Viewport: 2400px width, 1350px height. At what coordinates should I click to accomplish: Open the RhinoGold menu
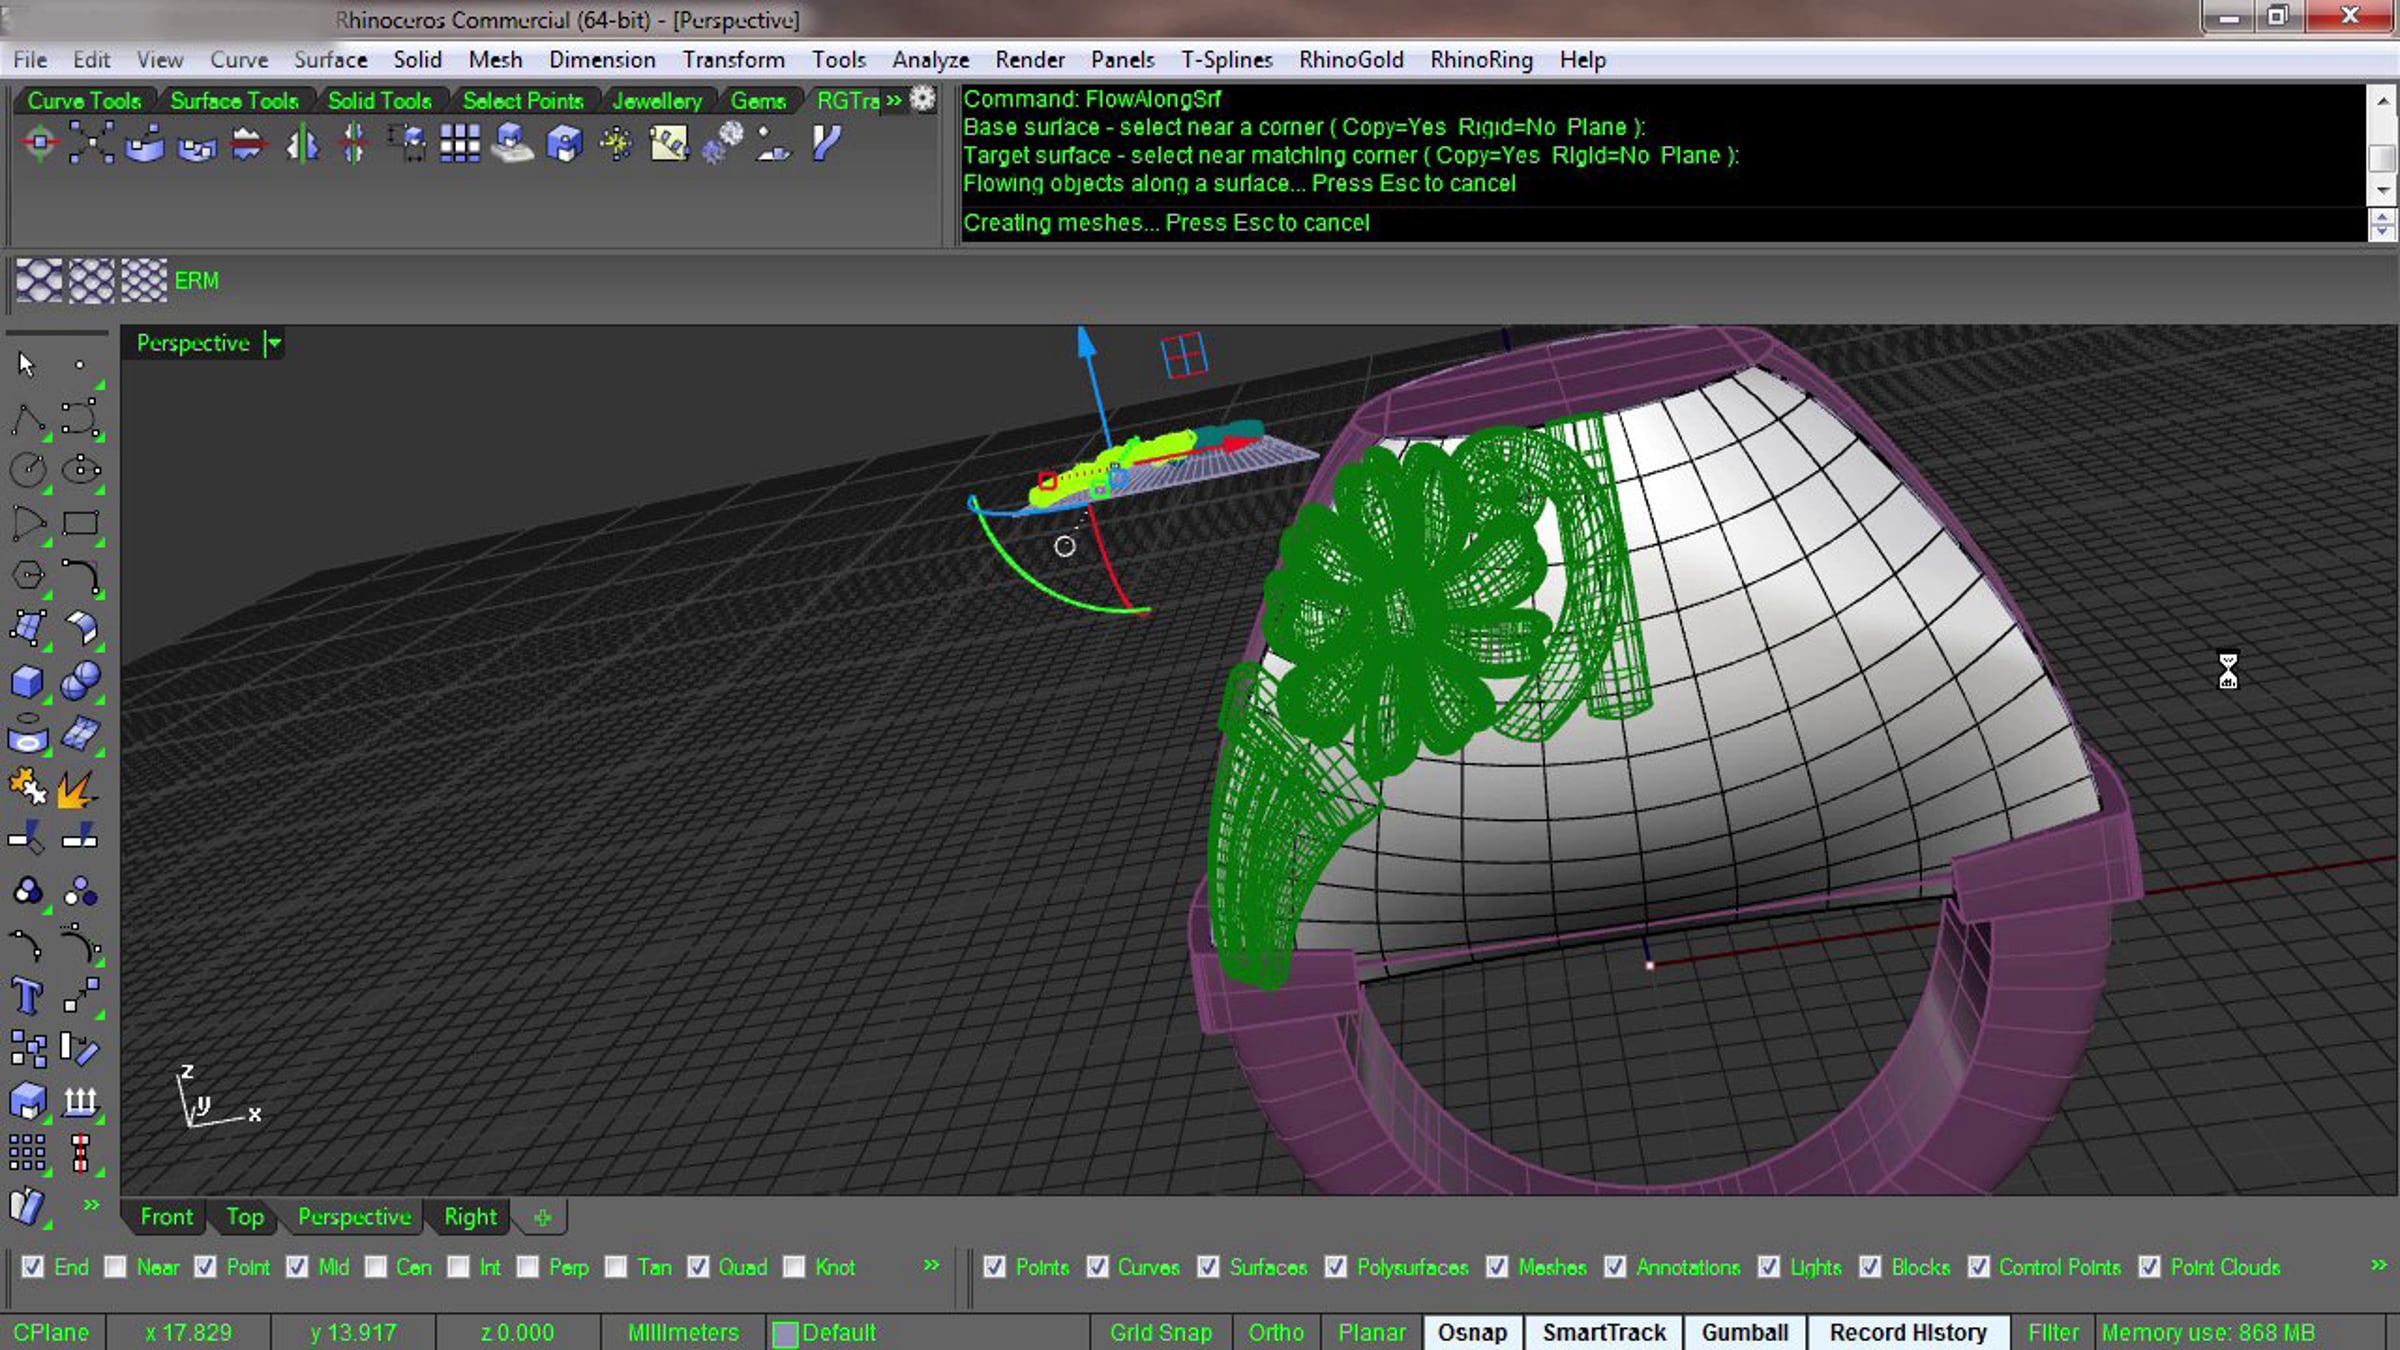point(1350,60)
